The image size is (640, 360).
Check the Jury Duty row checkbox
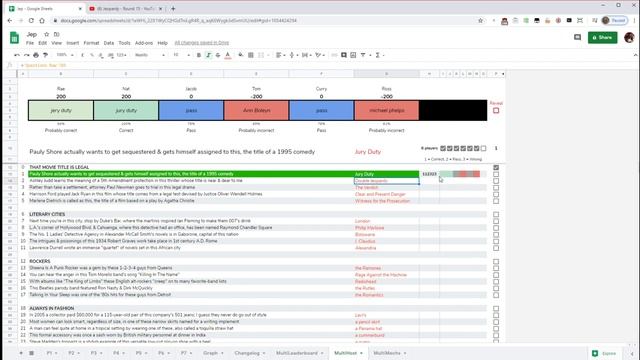point(496,174)
